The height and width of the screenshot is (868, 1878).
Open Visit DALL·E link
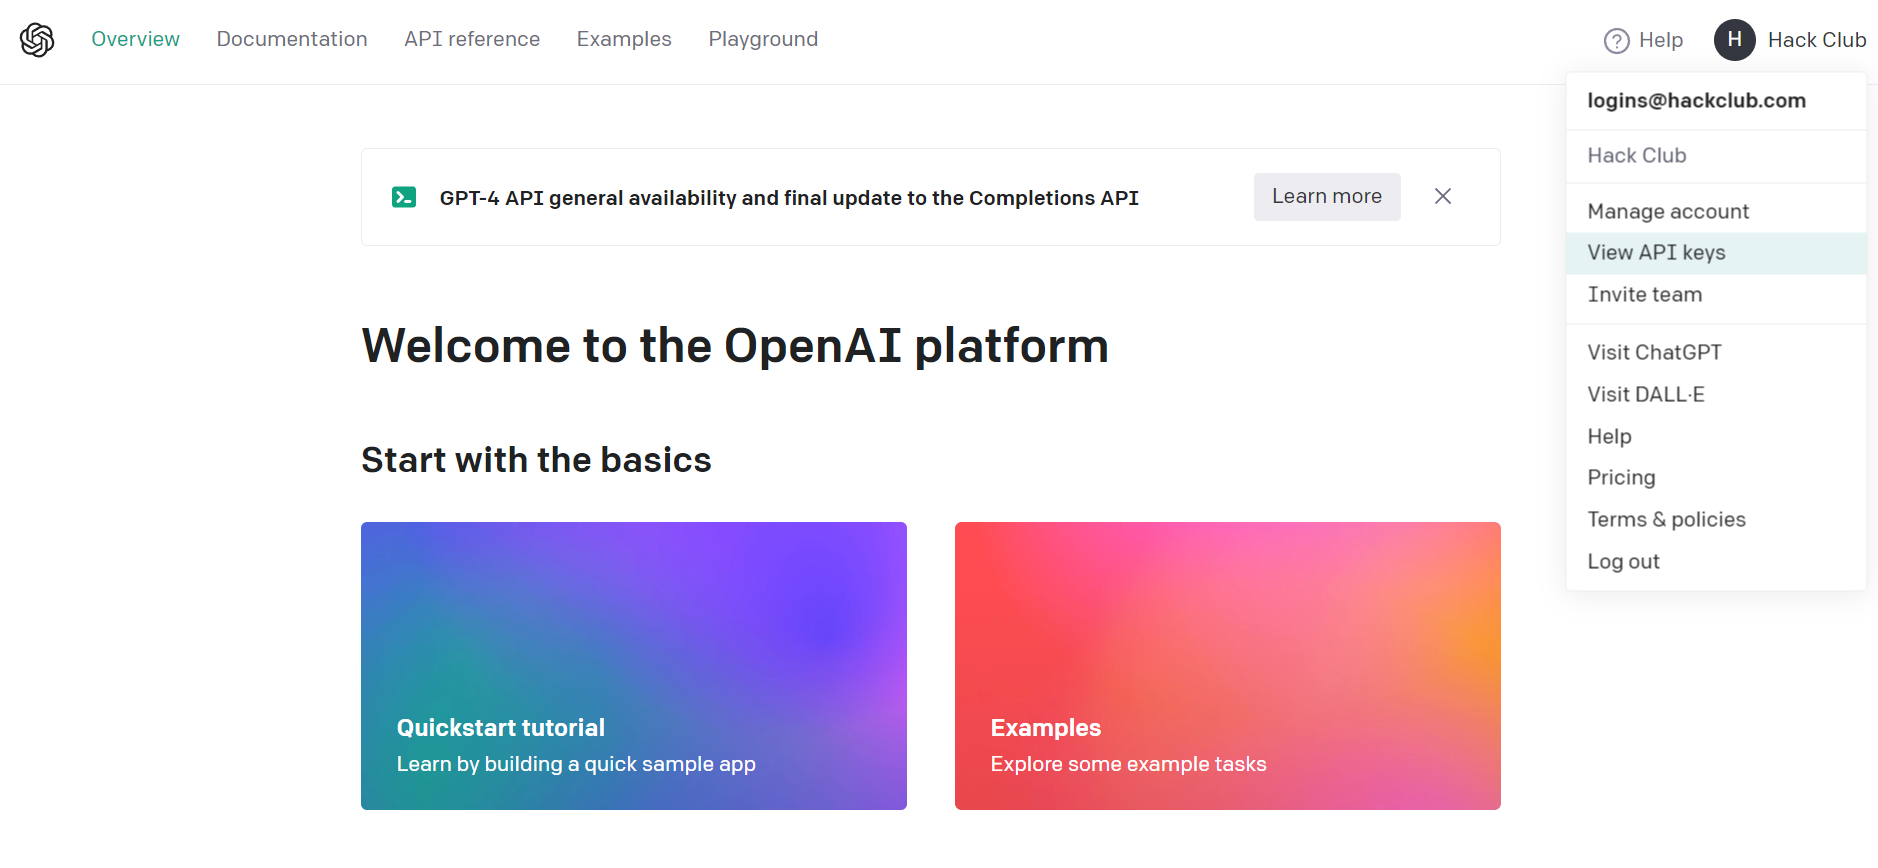[x=1716, y=394]
